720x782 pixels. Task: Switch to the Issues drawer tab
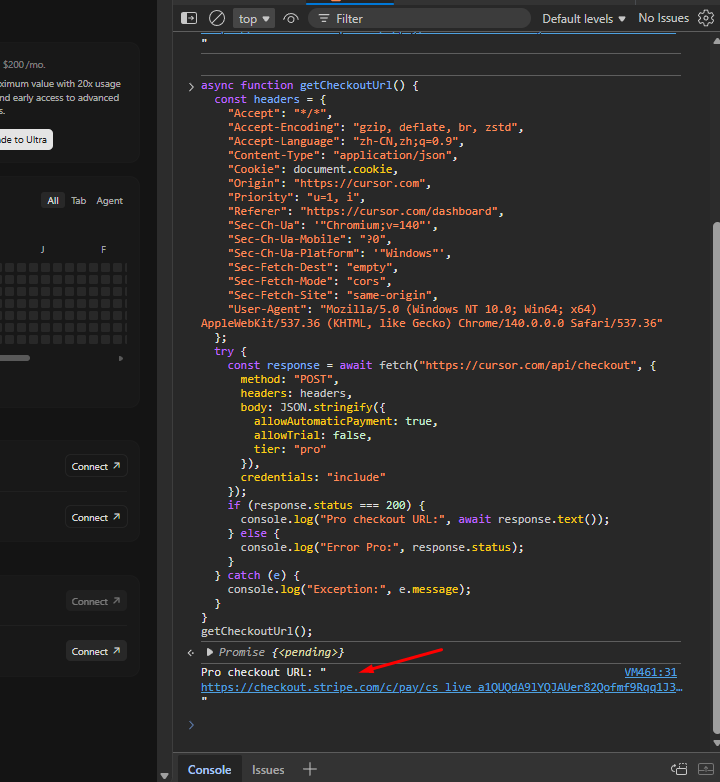point(268,770)
